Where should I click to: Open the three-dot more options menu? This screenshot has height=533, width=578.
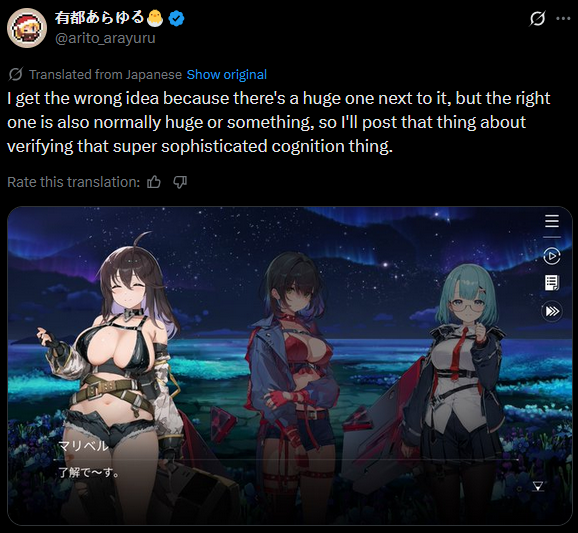point(563,18)
